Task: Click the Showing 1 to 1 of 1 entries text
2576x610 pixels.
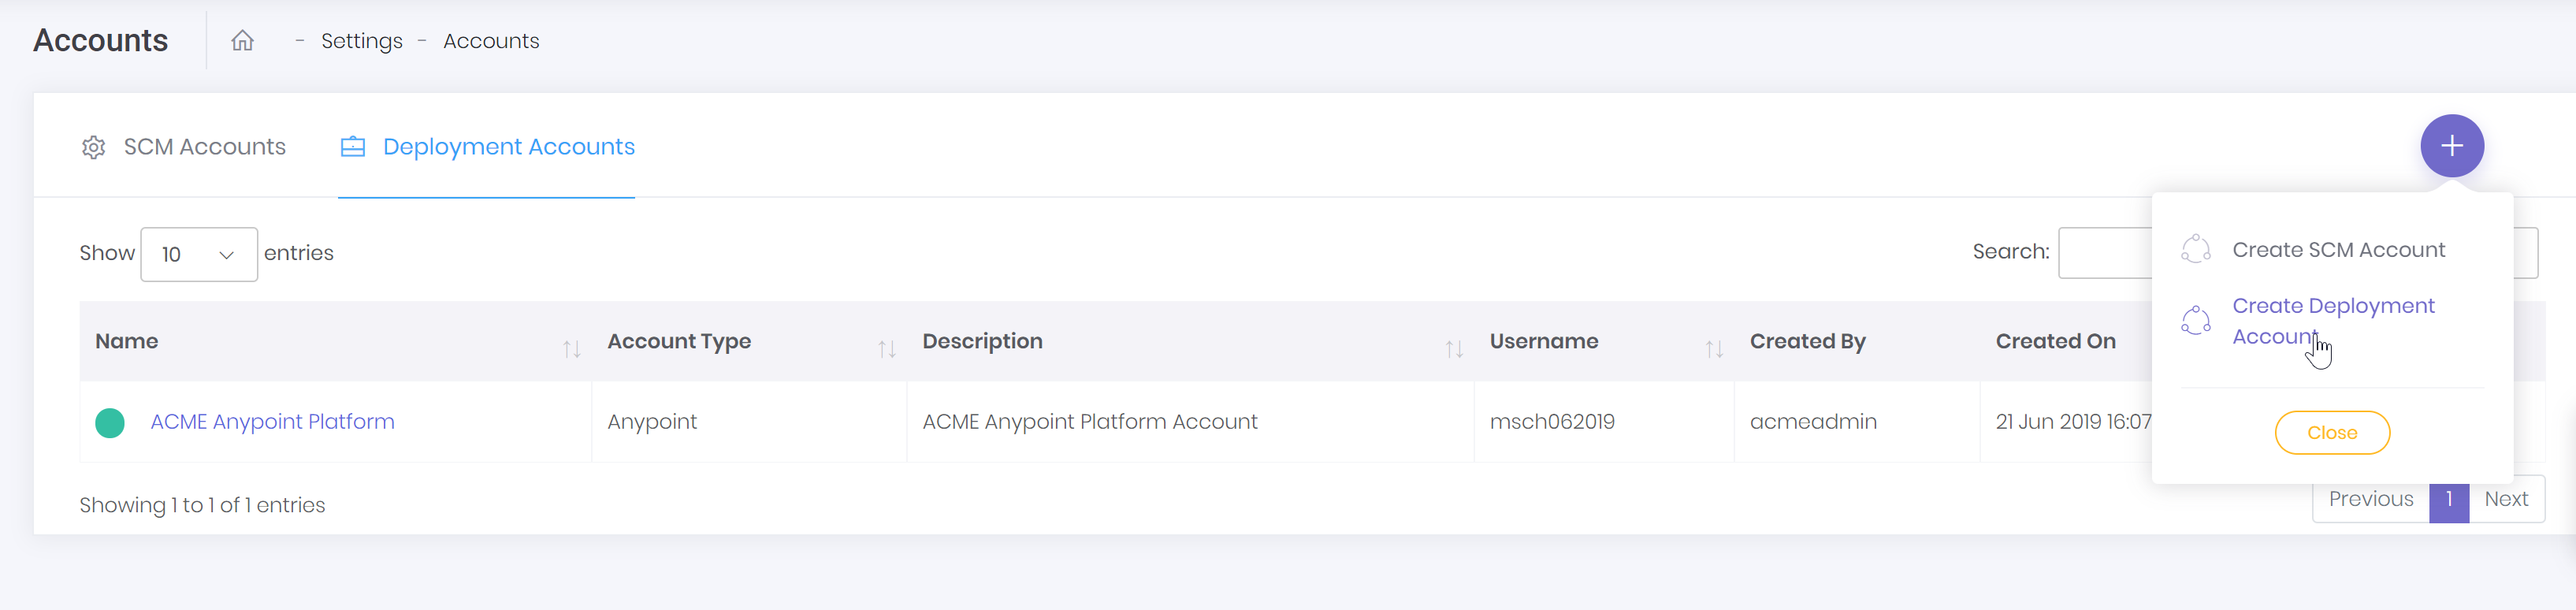Action: (202, 505)
